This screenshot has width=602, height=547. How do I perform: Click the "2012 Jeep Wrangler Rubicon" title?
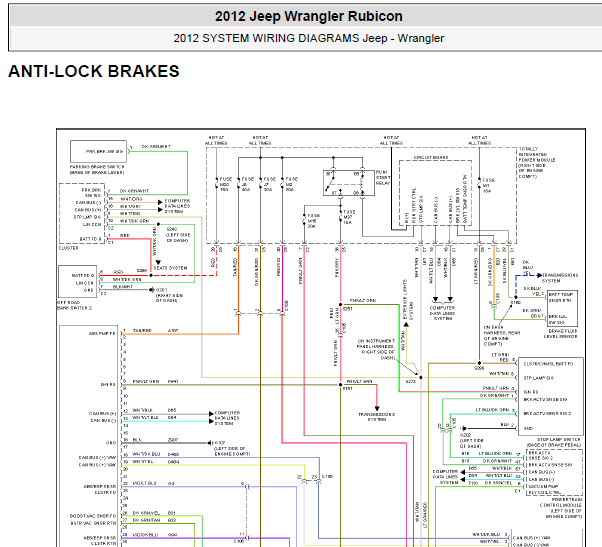coord(309,17)
